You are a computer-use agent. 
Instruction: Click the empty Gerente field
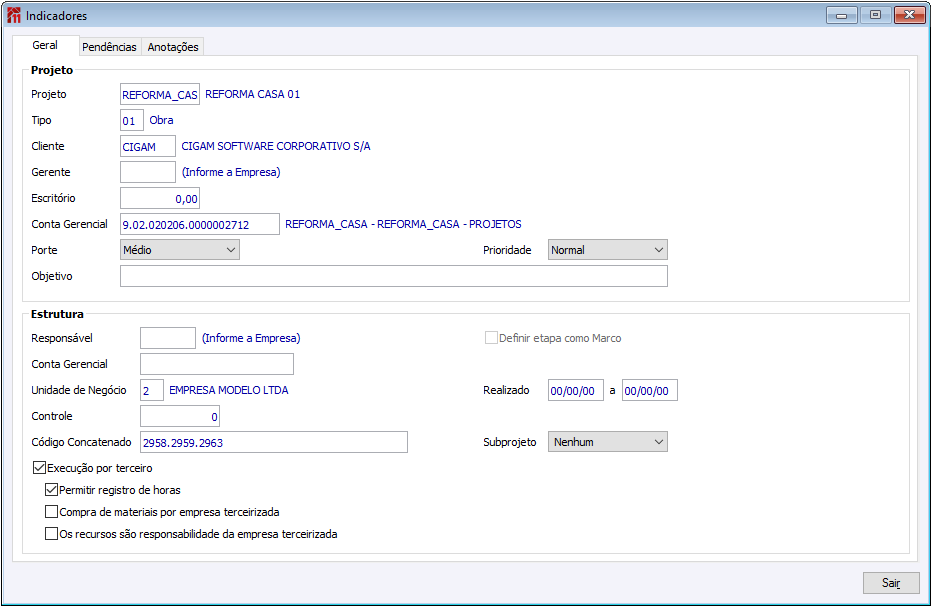coord(148,172)
